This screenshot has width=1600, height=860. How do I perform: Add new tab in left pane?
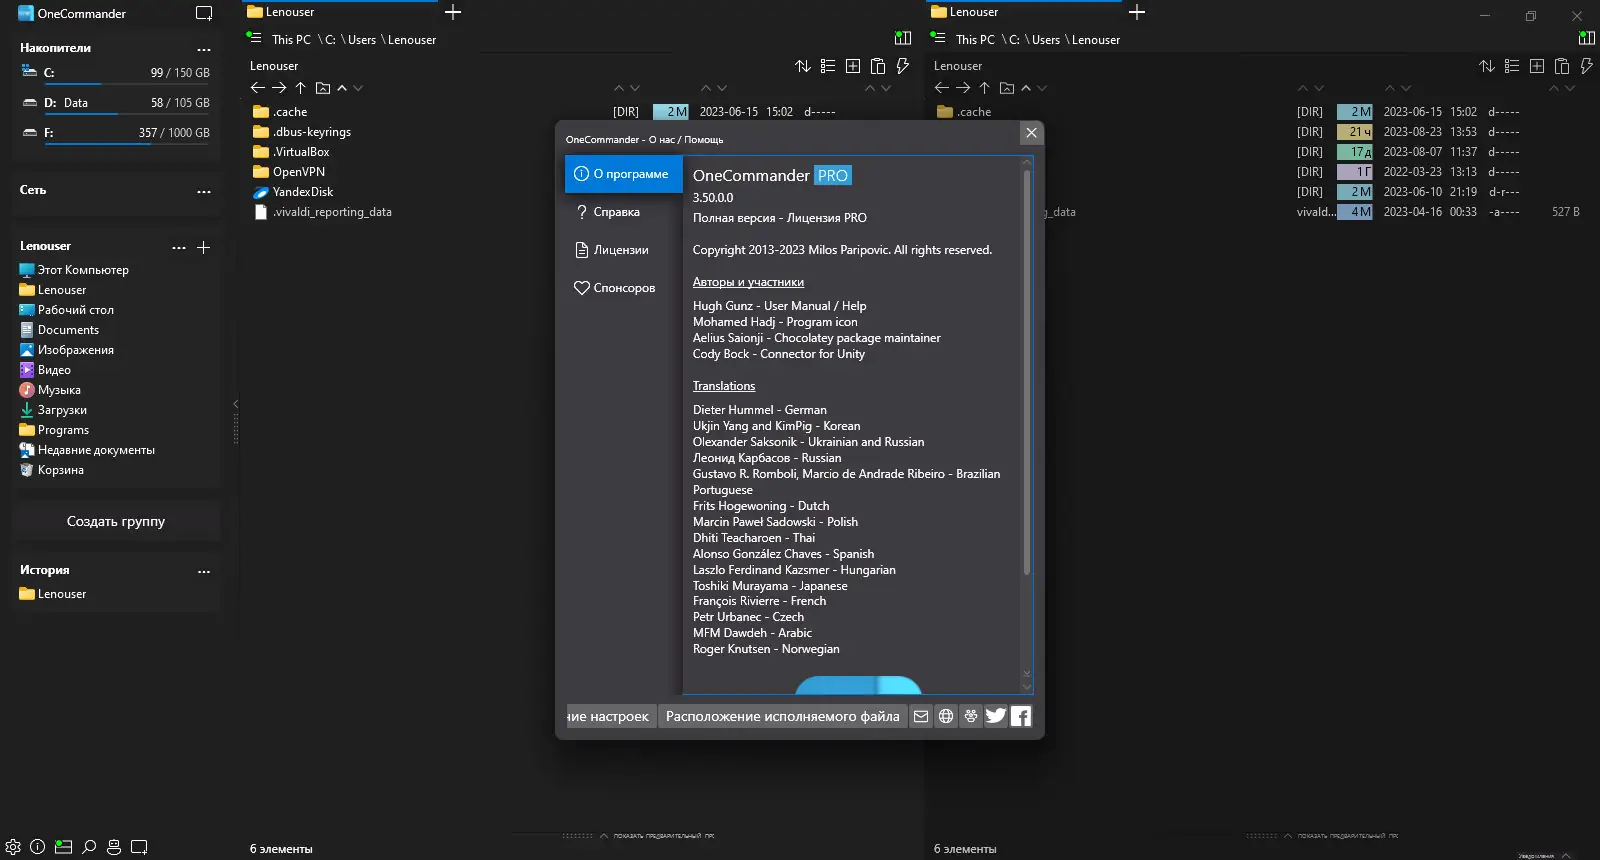[x=453, y=12]
